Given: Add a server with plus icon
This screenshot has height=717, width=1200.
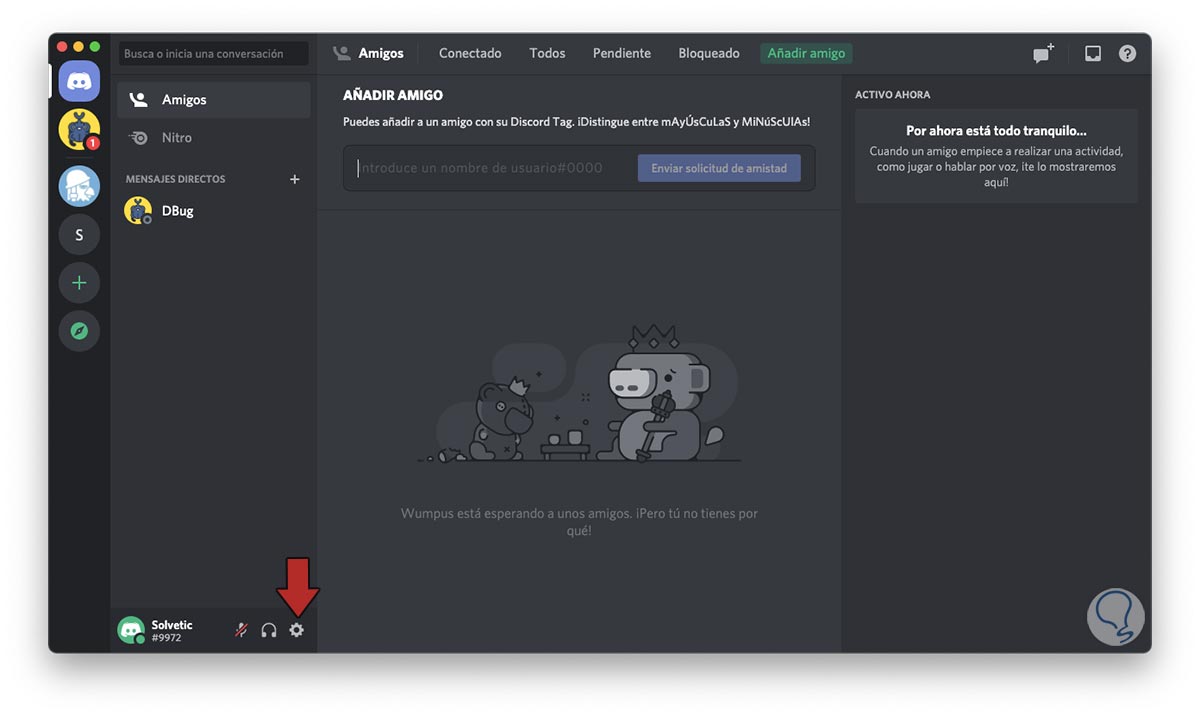Looking at the screenshot, I should click(79, 283).
